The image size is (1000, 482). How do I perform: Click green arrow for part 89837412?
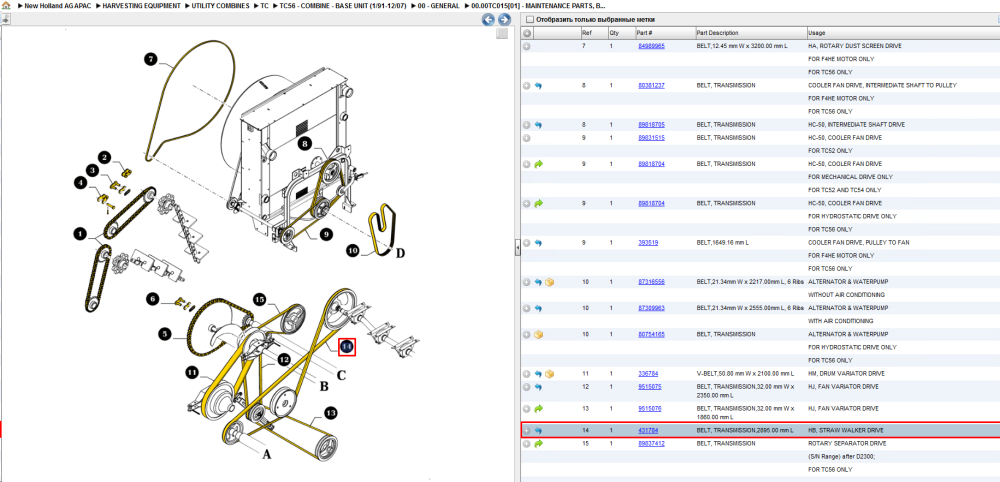[538, 443]
